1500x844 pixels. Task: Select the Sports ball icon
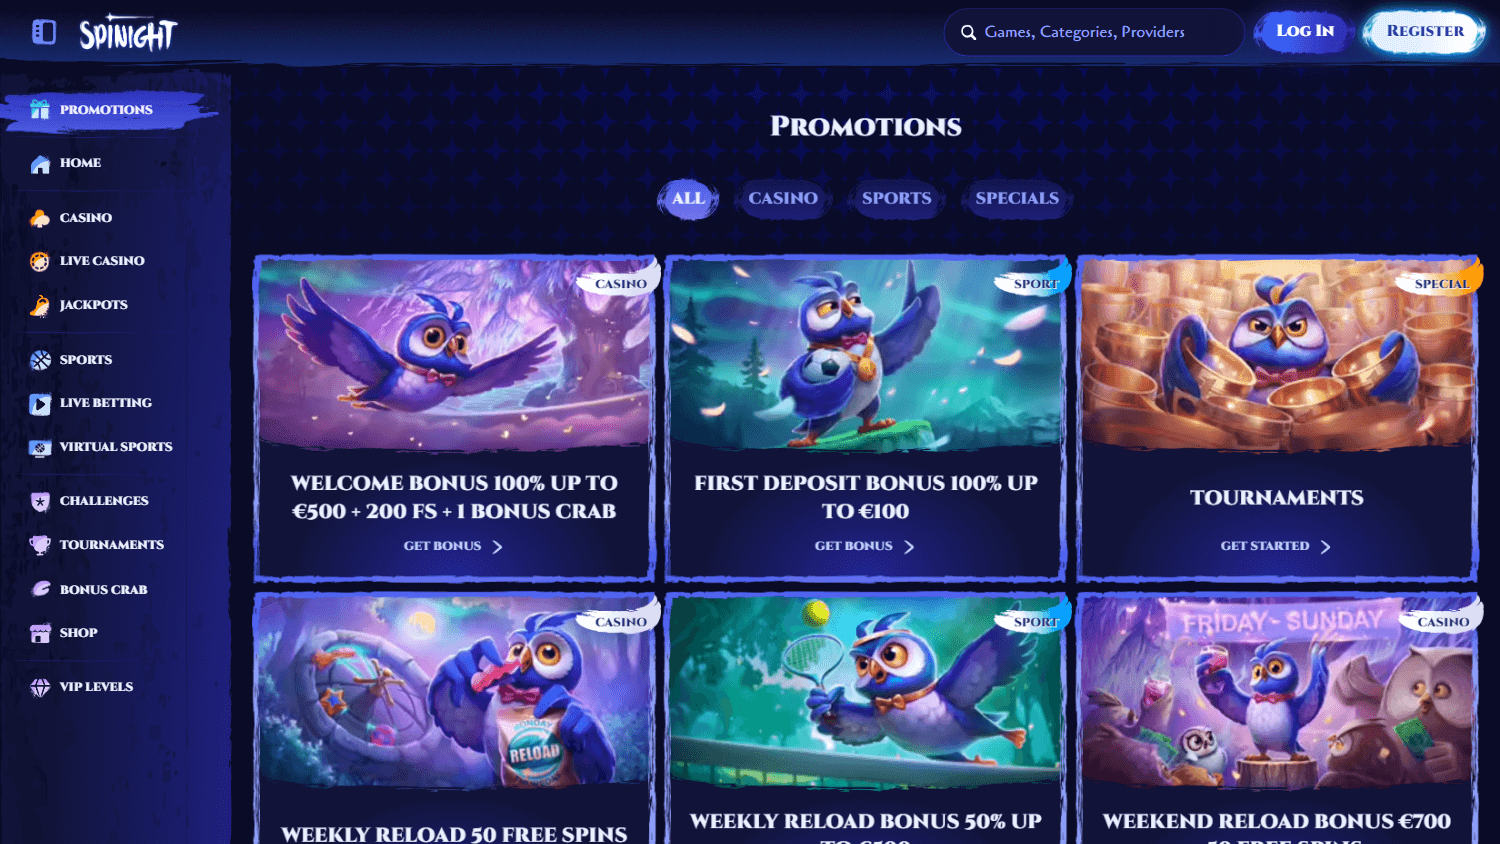[40, 360]
